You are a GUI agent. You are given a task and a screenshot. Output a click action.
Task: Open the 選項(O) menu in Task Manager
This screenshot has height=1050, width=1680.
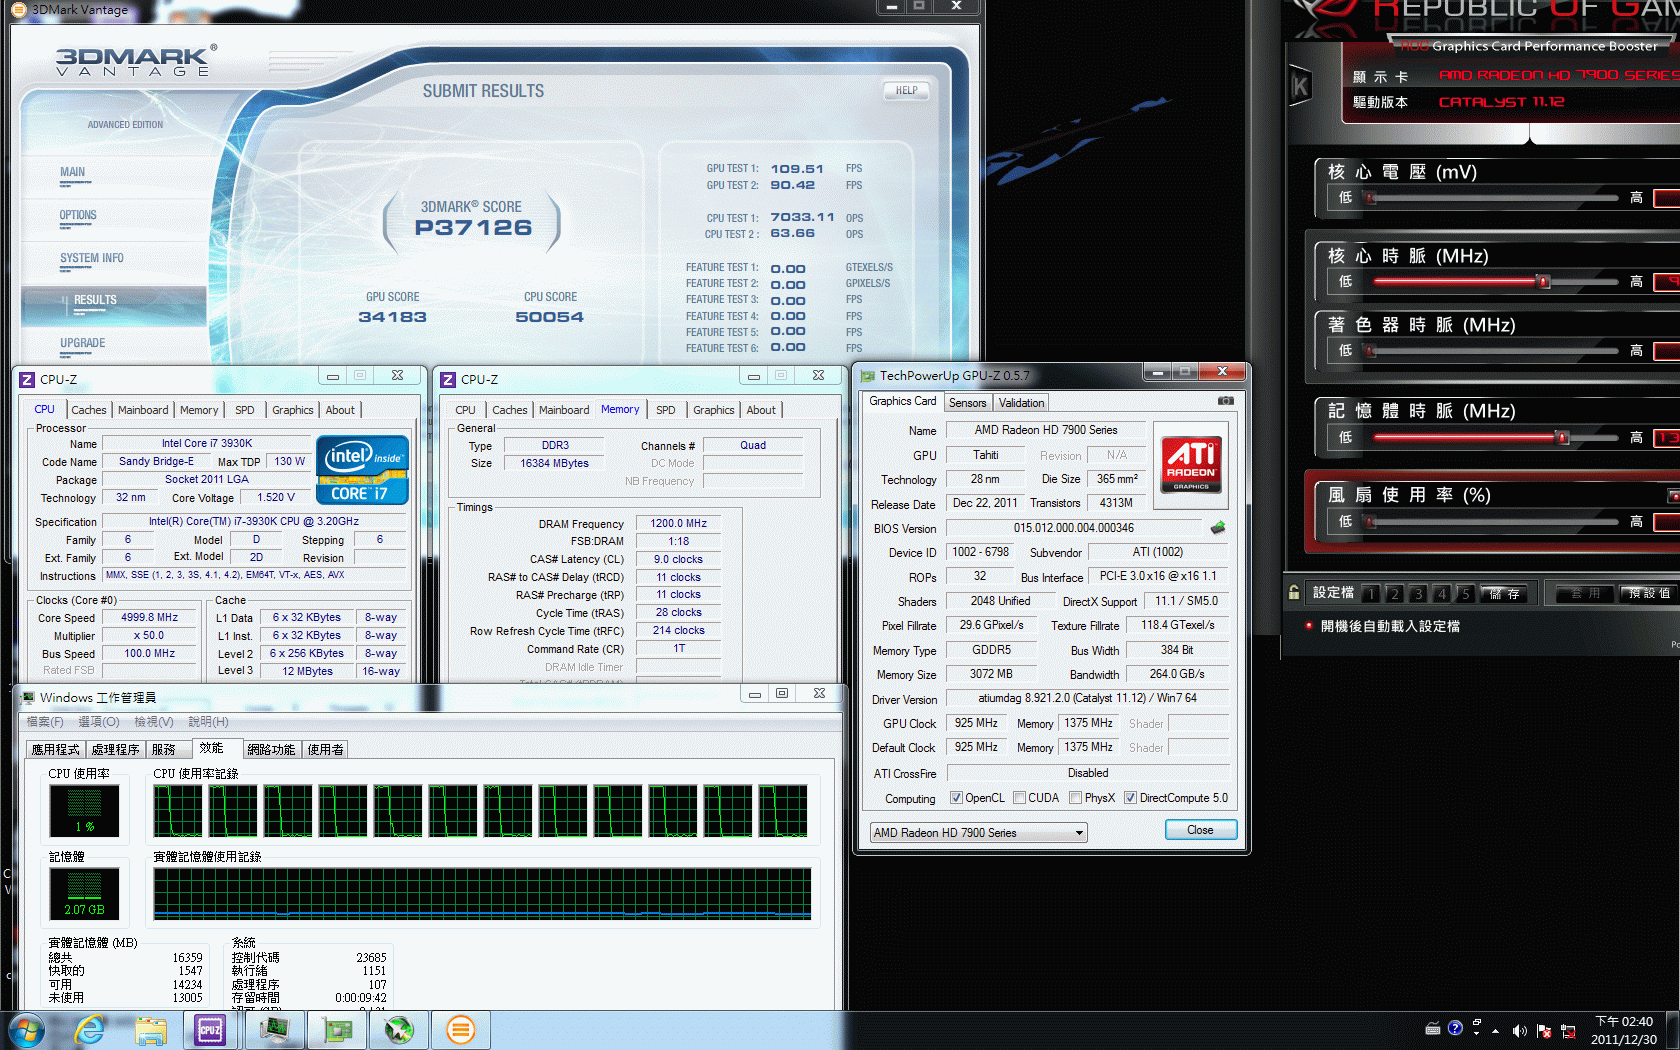pyautogui.click(x=99, y=722)
